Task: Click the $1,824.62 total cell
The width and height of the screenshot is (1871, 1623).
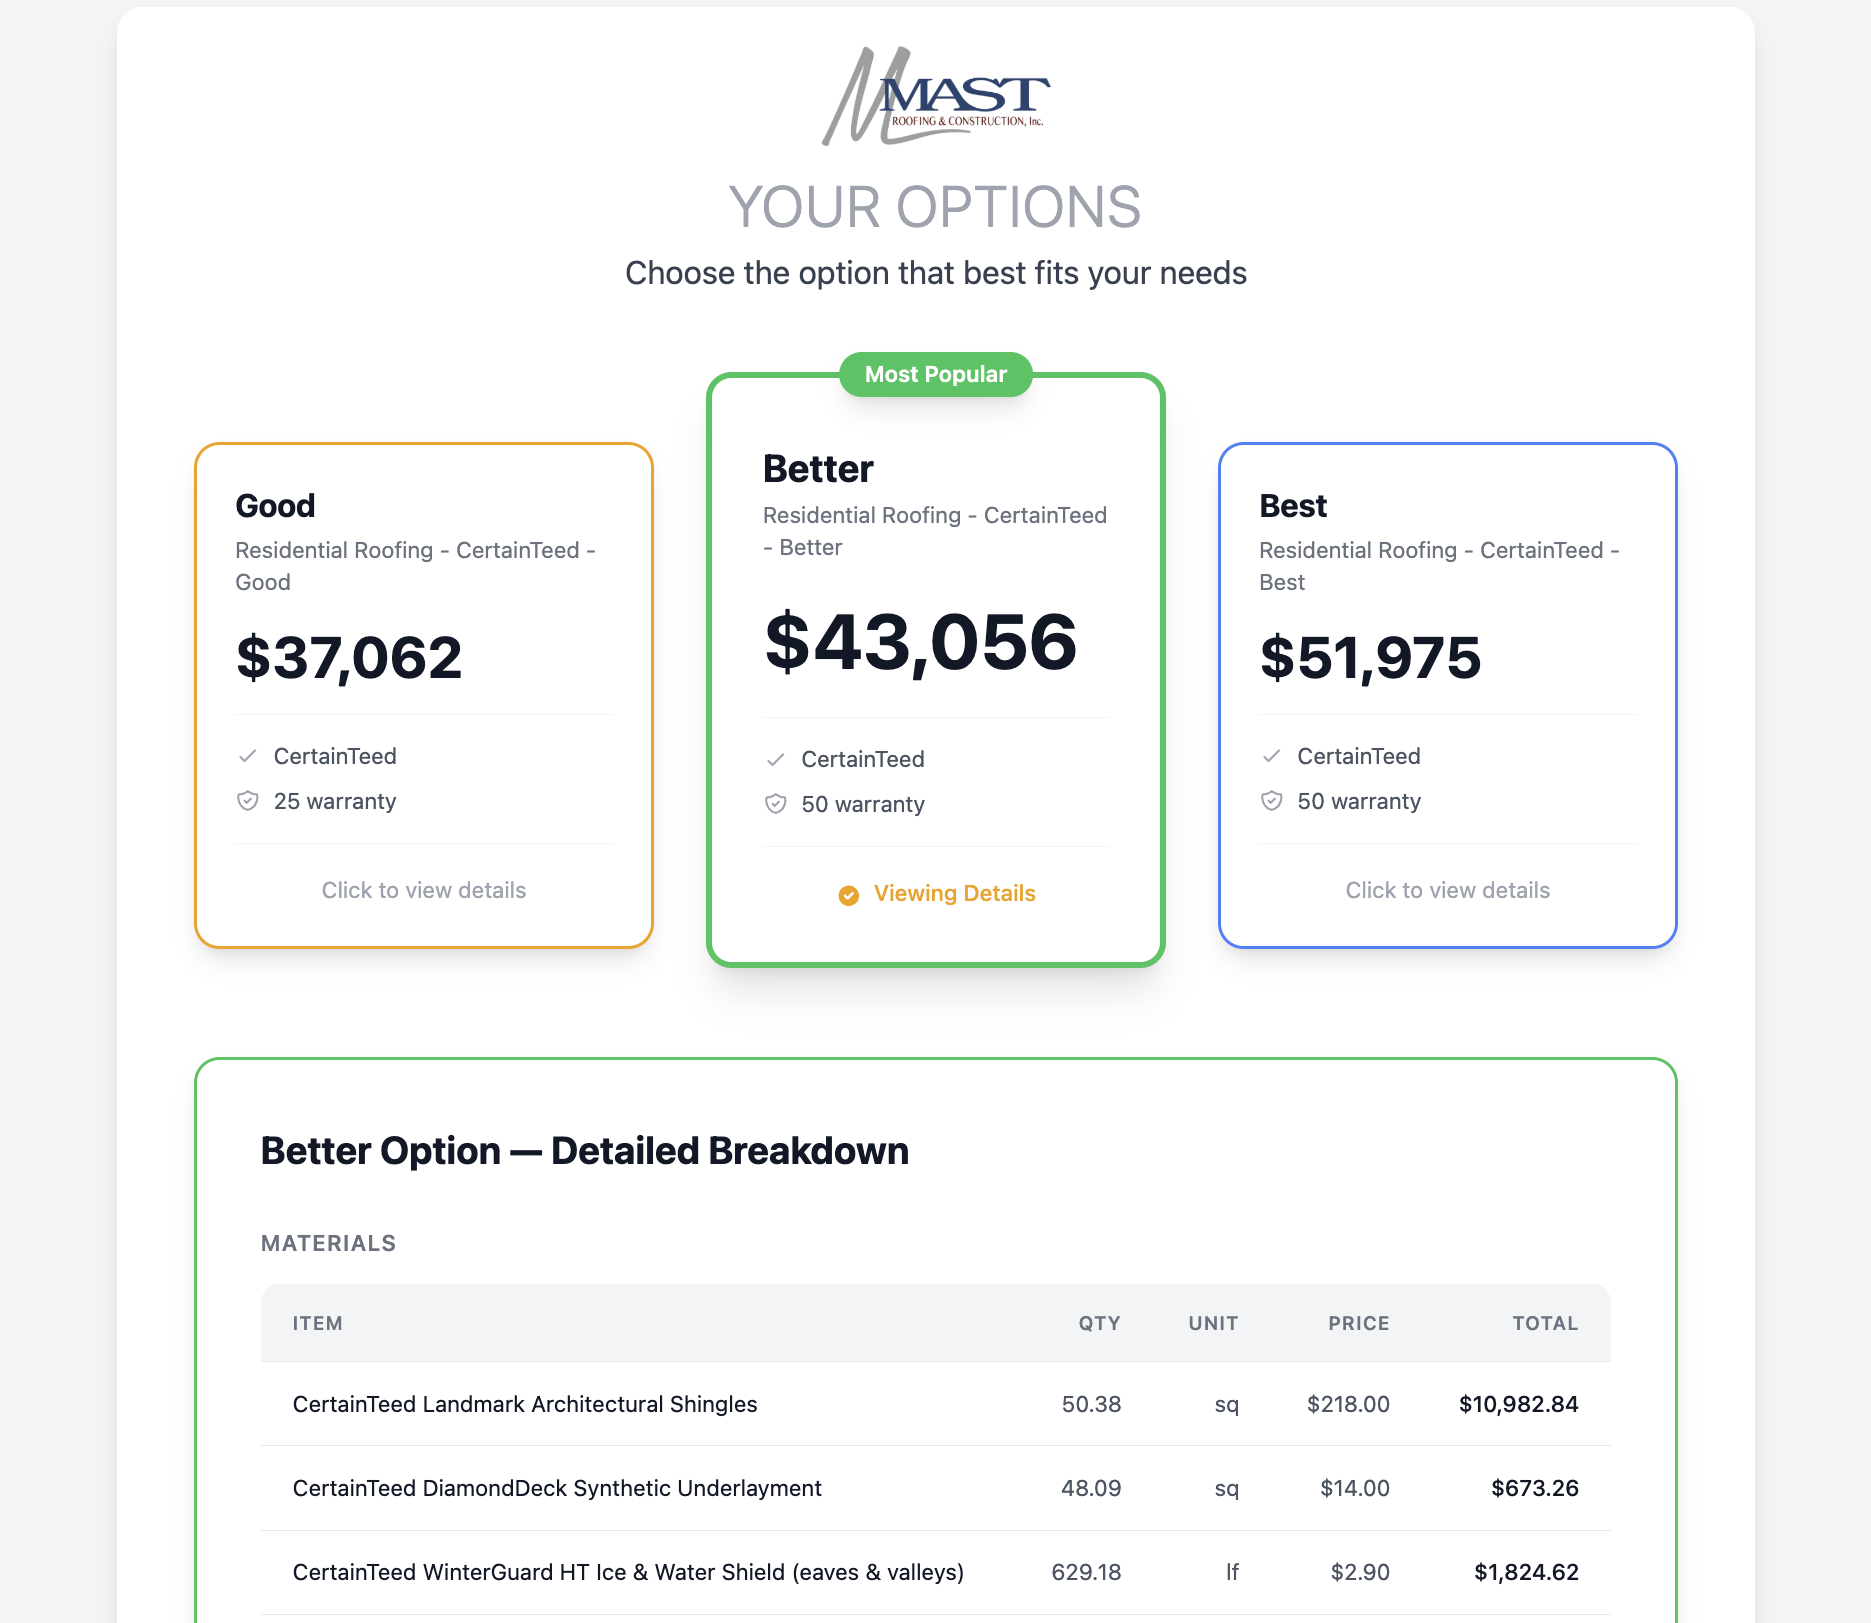Action: 1526,1572
